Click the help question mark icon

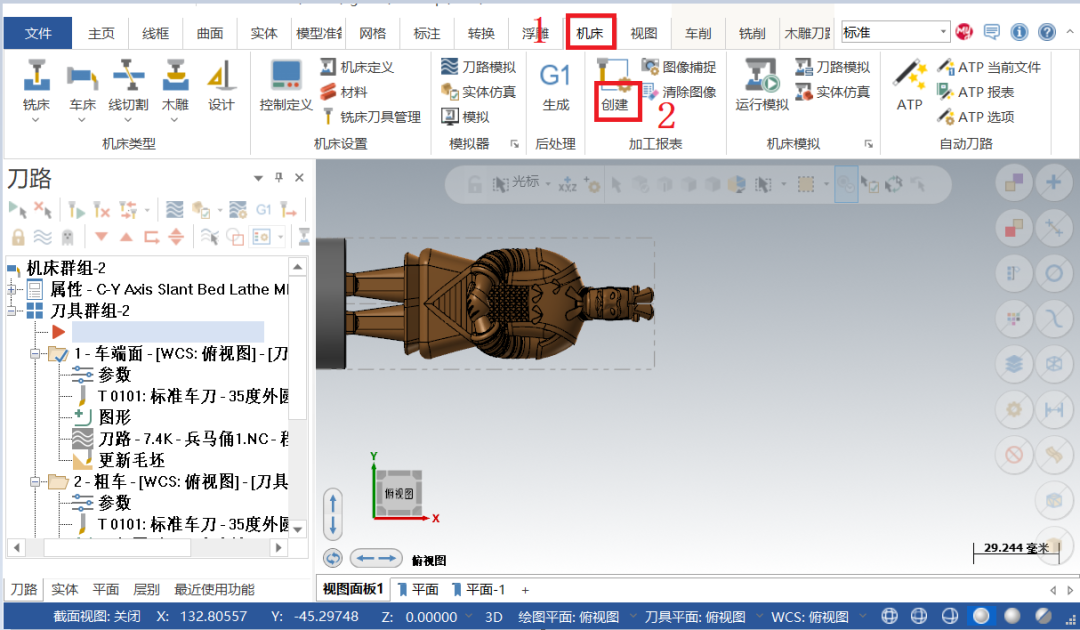point(1046,32)
